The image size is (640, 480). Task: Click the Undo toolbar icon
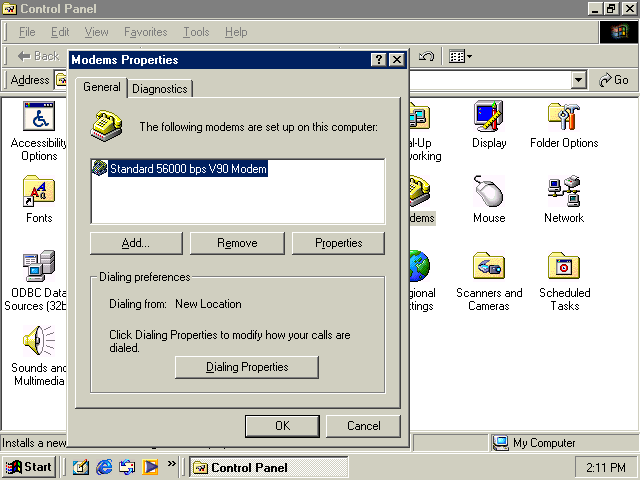tap(427, 56)
